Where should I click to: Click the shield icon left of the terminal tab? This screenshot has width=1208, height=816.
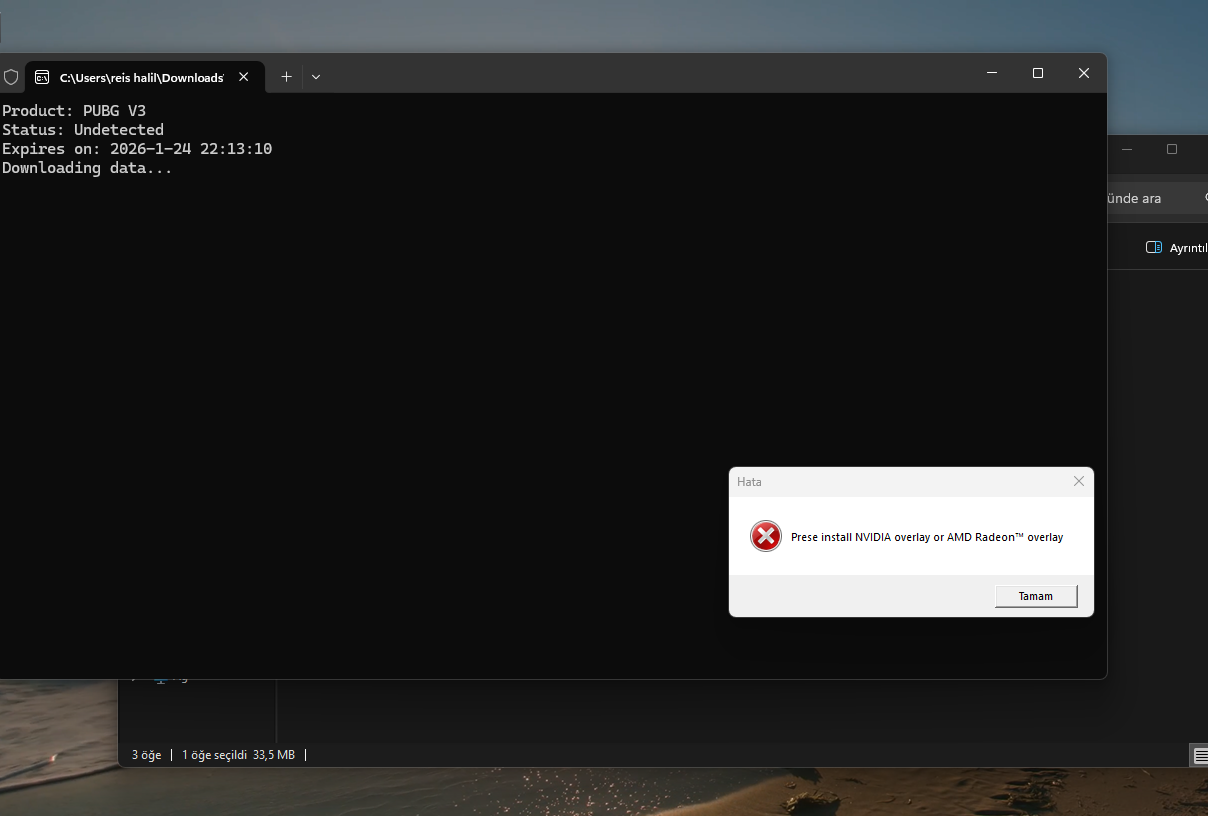[x=11, y=77]
